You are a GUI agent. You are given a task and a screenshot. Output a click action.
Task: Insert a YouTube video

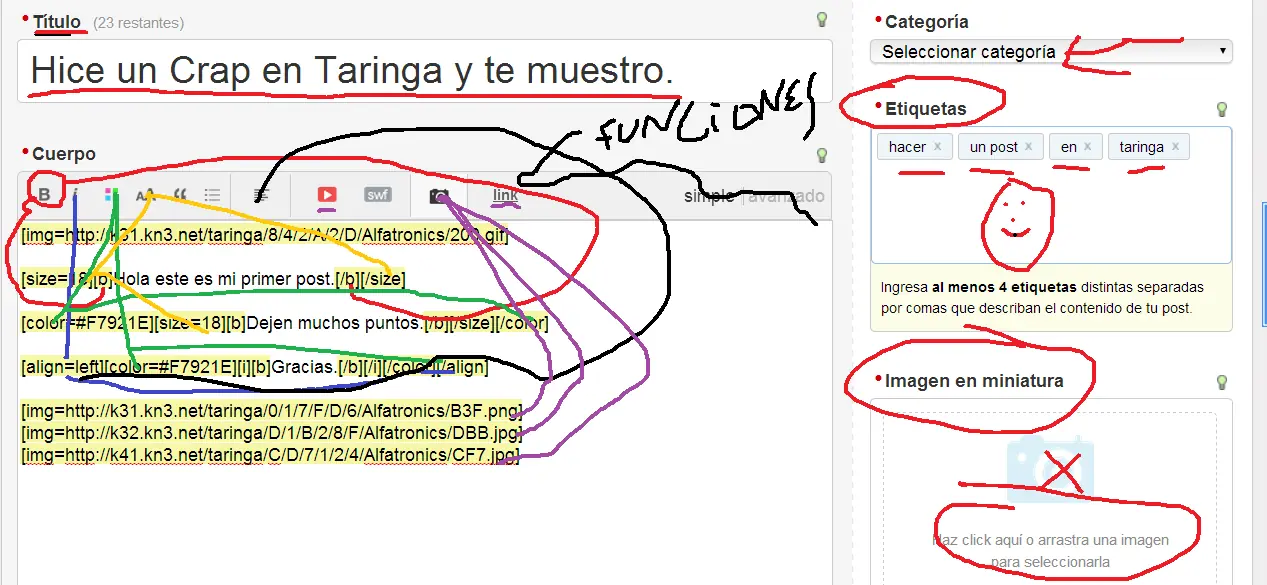coord(327,195)
